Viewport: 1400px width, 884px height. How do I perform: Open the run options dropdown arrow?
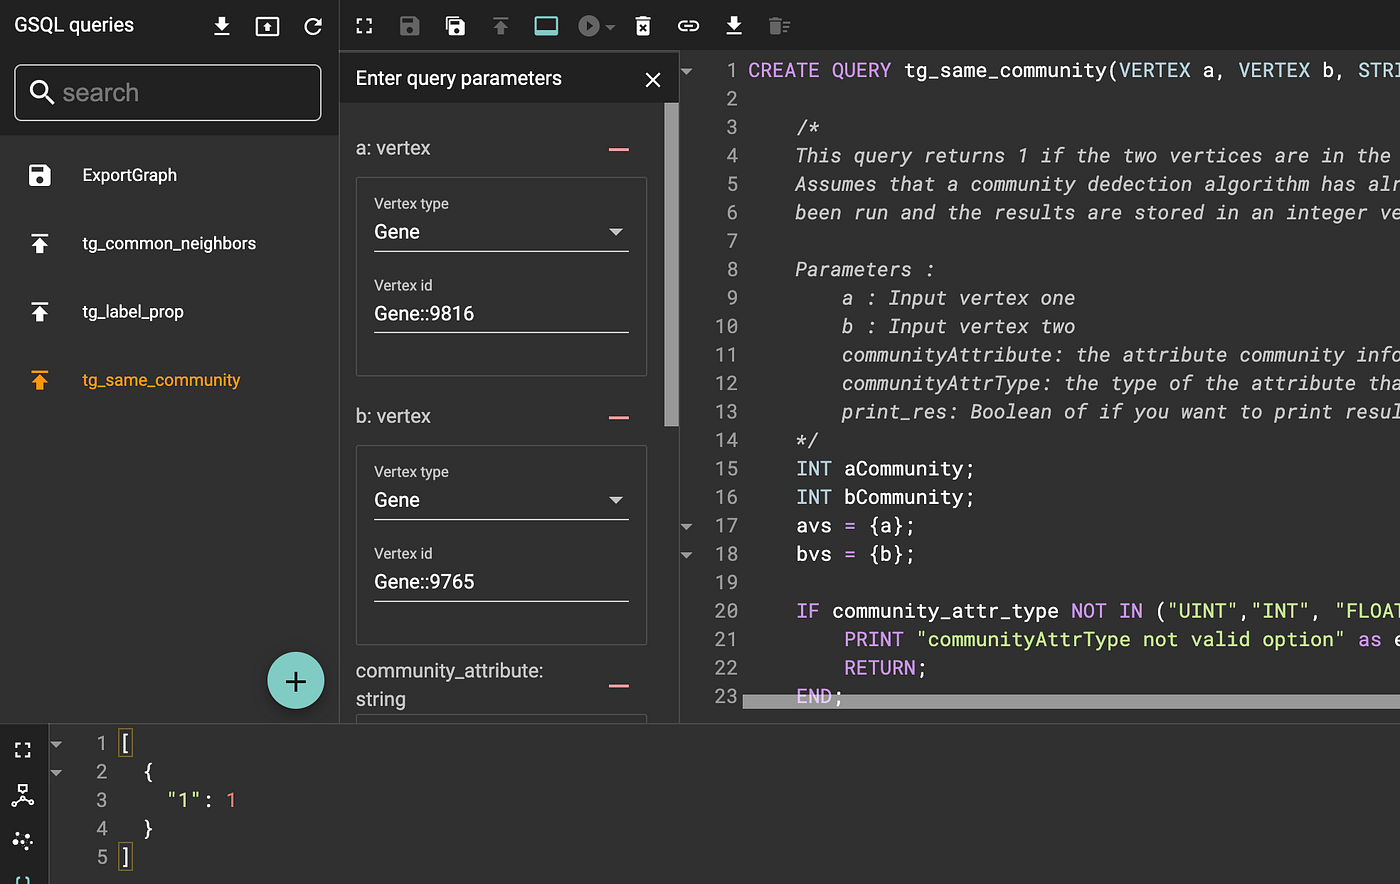[x=610, y=25]
